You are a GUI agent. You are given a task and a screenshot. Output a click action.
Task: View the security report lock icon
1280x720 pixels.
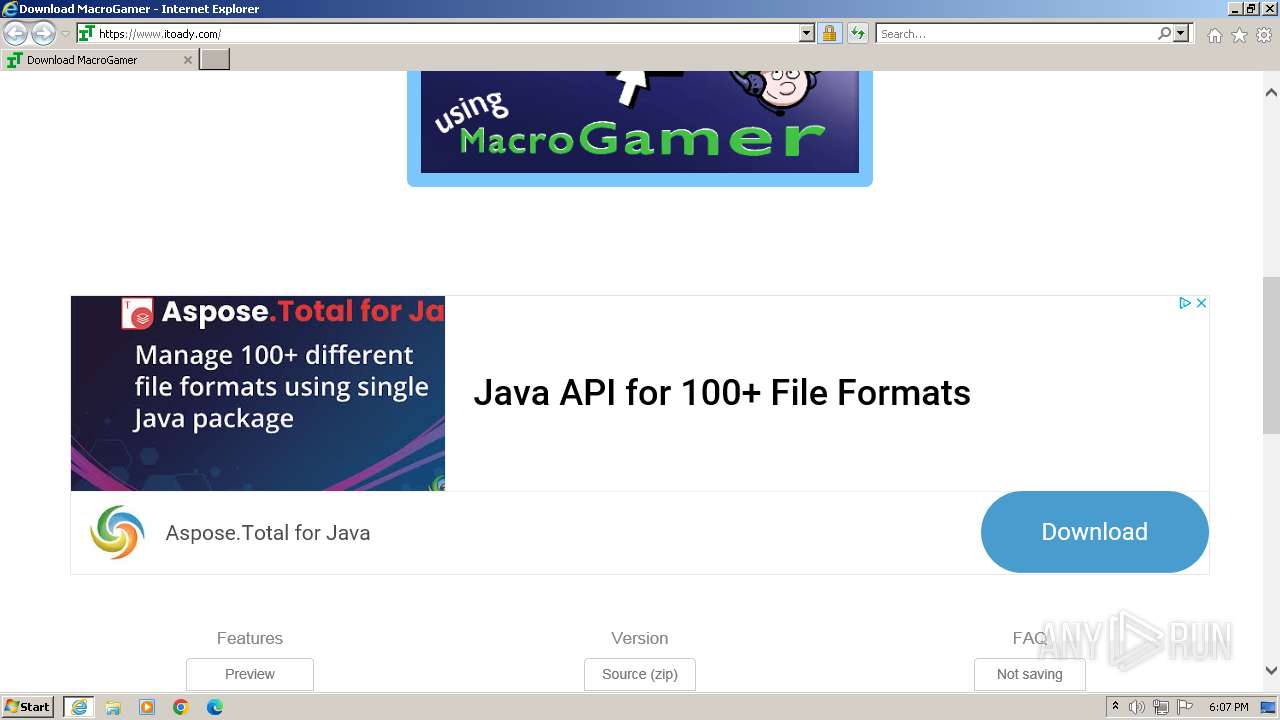click(829, 34)
